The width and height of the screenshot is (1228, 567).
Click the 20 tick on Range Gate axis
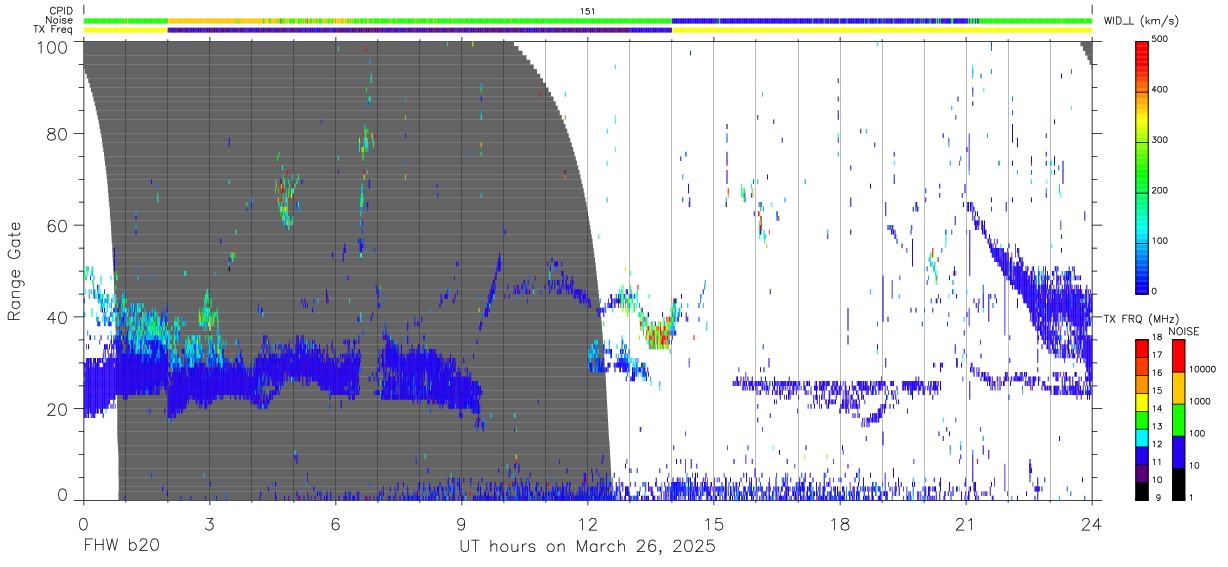pyautogui.click(x=56, y=409)
